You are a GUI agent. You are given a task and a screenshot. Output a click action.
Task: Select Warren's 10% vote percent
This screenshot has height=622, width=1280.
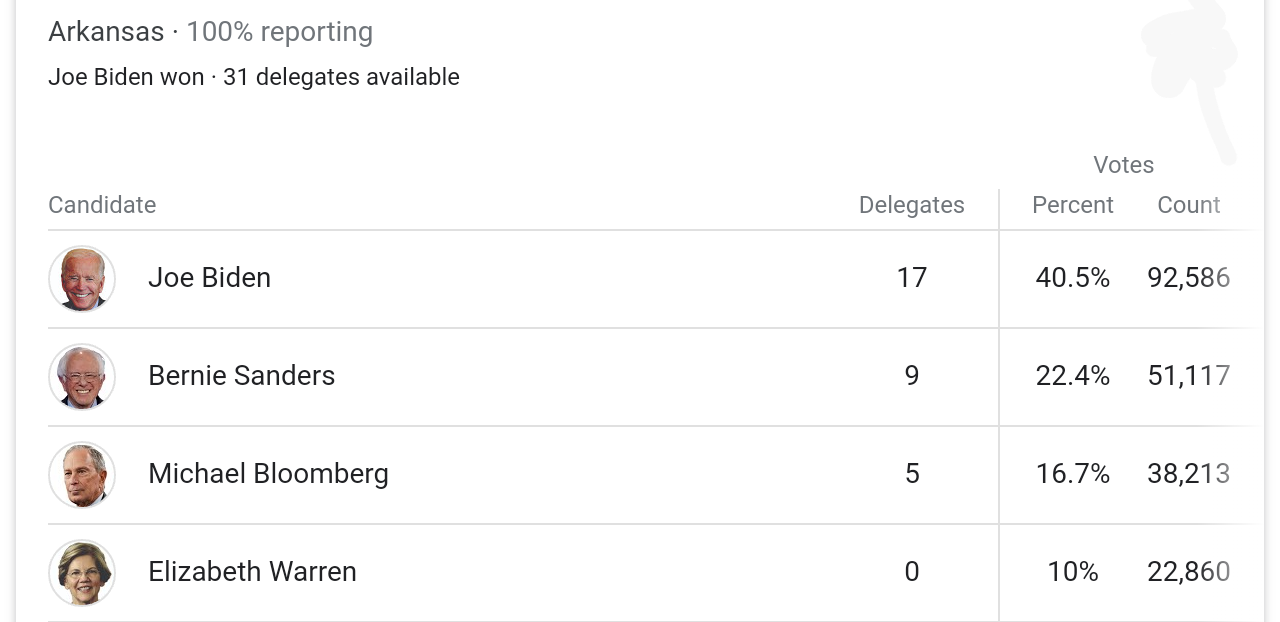point(1072,571)
